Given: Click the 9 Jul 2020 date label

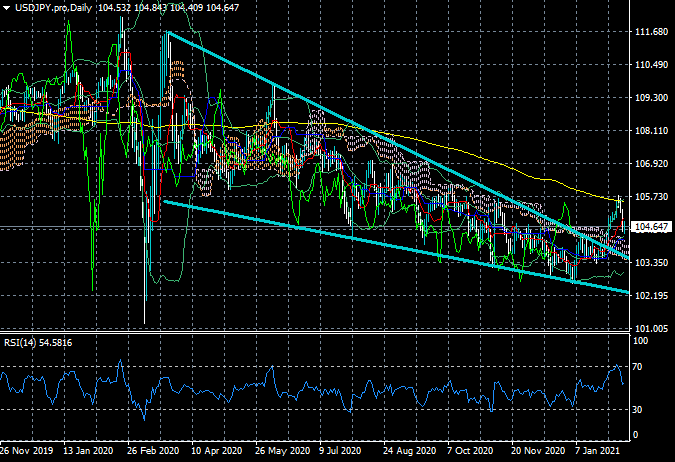Looking at the screenshot, I should click(x=340, y=451).
